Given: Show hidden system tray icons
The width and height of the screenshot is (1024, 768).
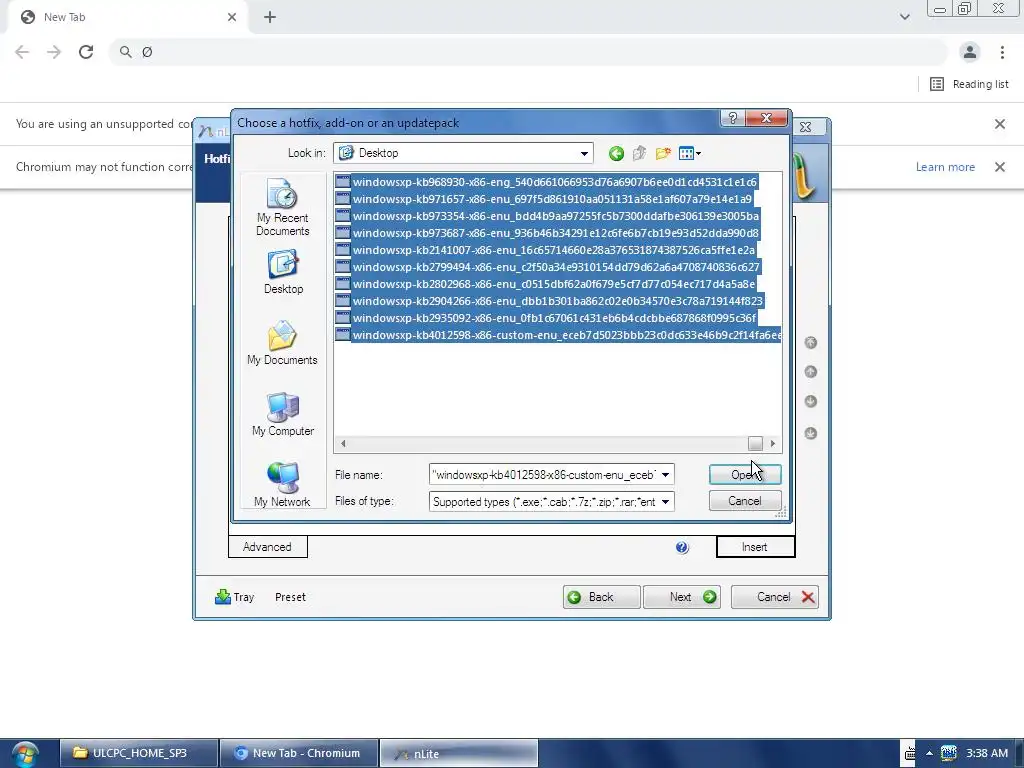Looking at the screenshot, I should [929, 753].
